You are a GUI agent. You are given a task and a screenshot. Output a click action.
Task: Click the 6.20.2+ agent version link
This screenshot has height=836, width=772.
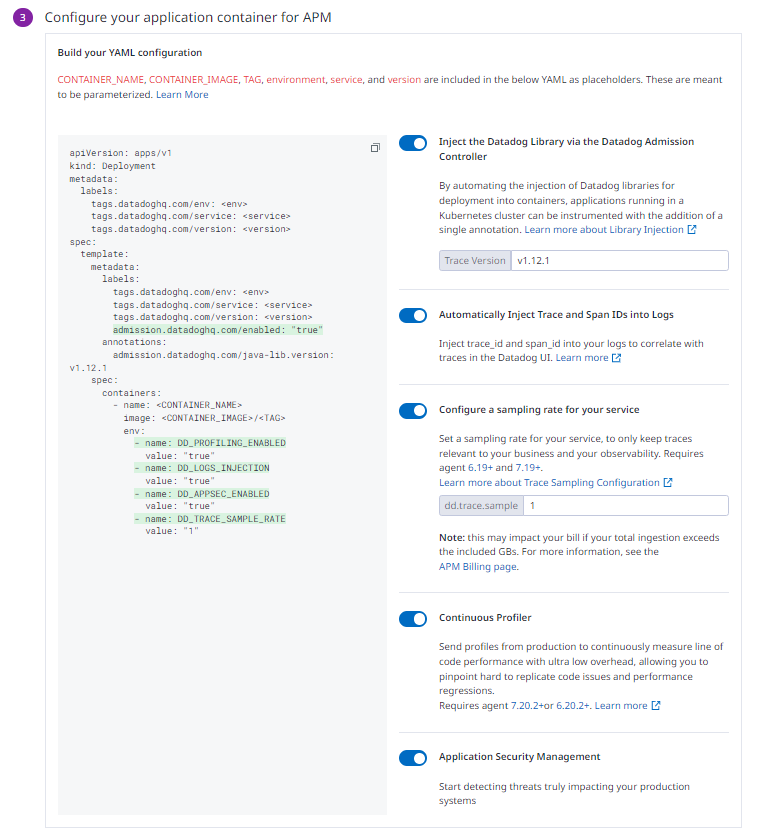(x=573, y=705)
